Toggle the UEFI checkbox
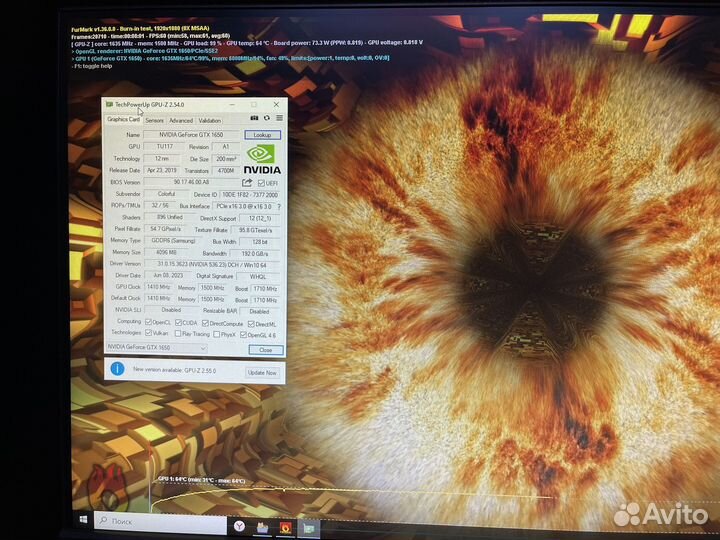 click(x=261, y=183)
